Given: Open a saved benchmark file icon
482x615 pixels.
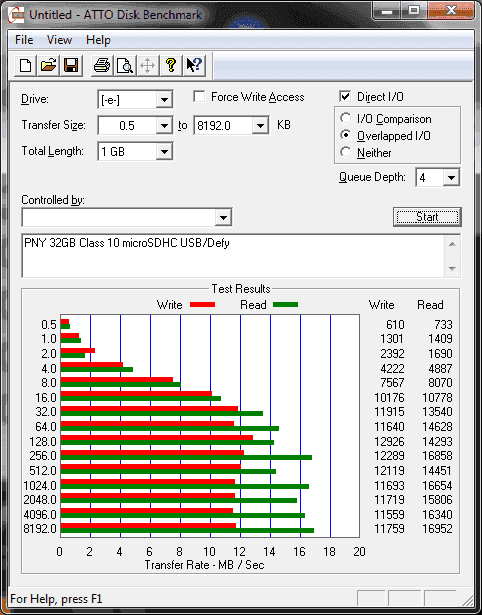Looking at the screenshot, I should click(x=48, y=65).
